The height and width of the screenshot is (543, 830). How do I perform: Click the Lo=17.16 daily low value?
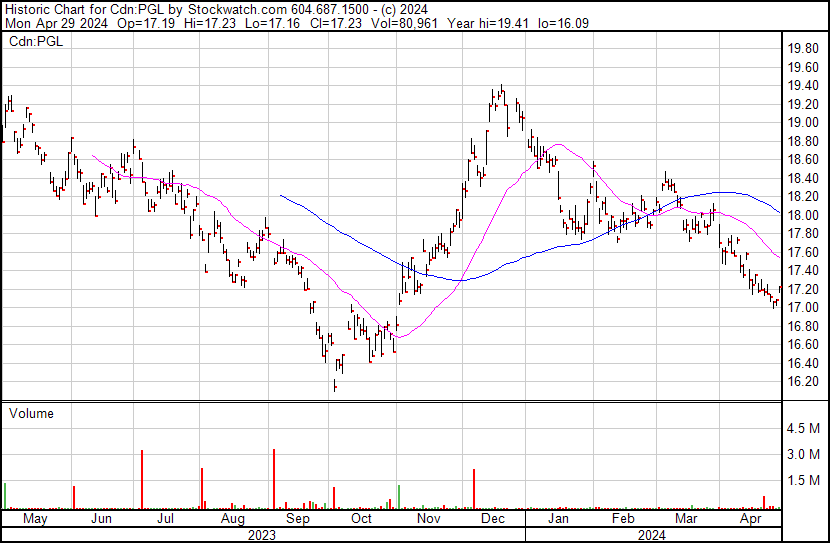point(273,23)
